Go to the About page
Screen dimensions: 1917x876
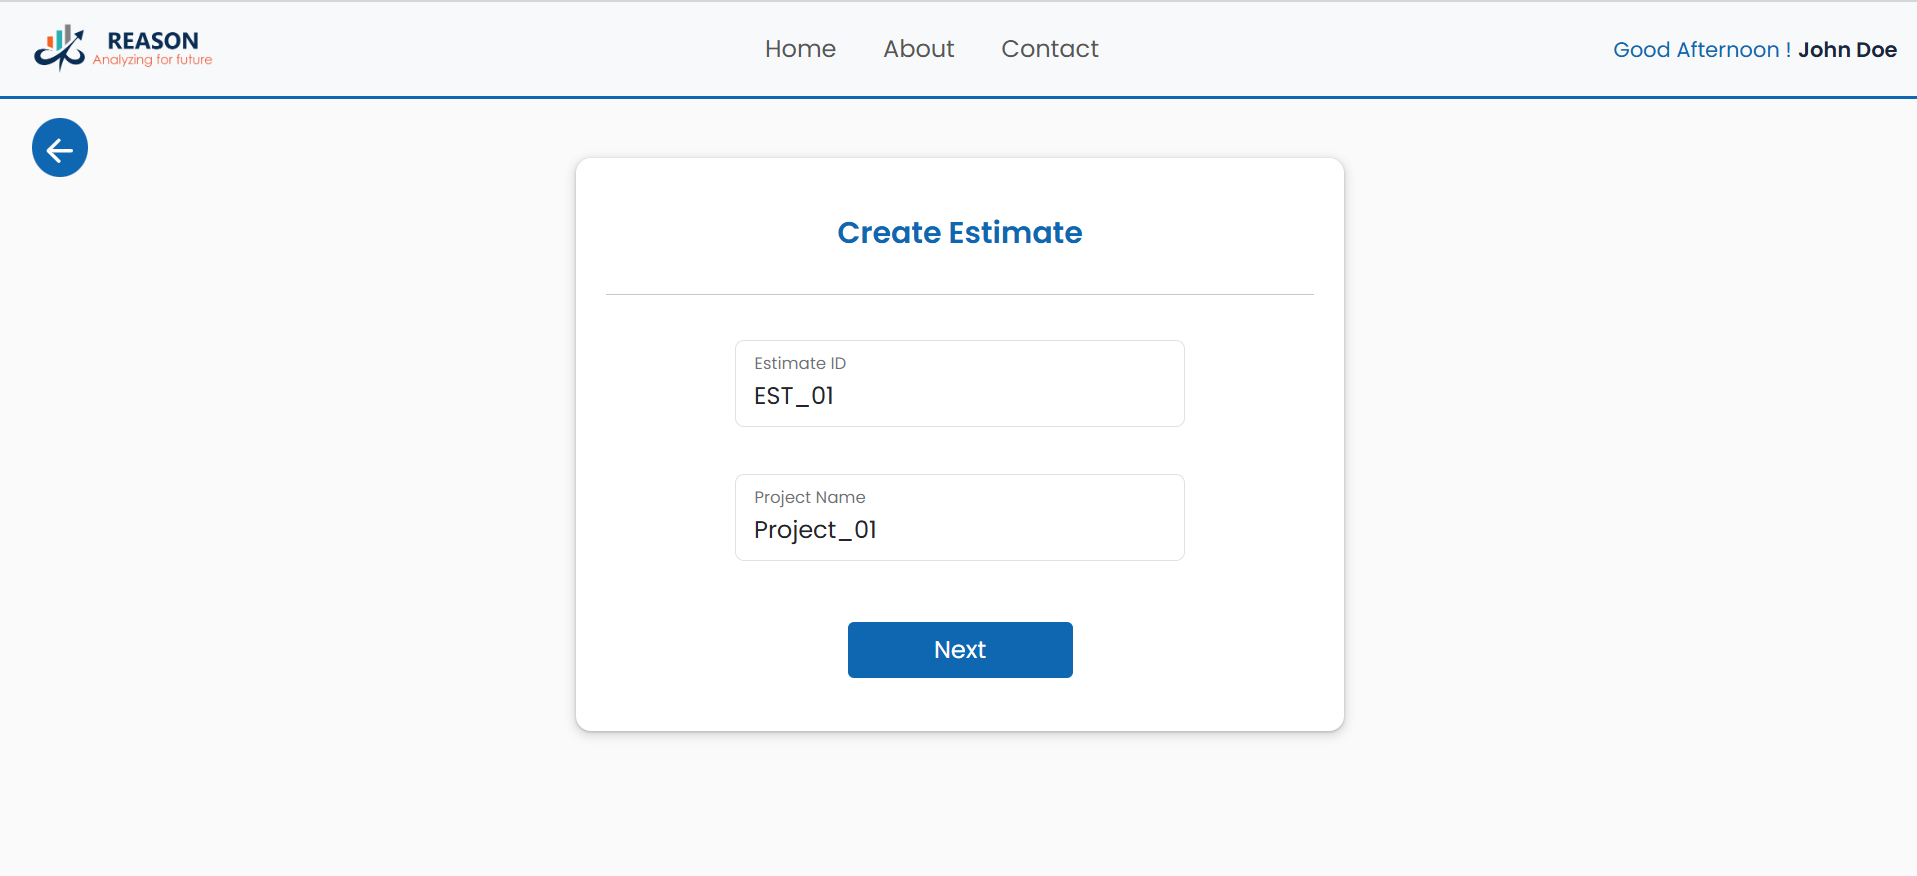tap(918, 49)
